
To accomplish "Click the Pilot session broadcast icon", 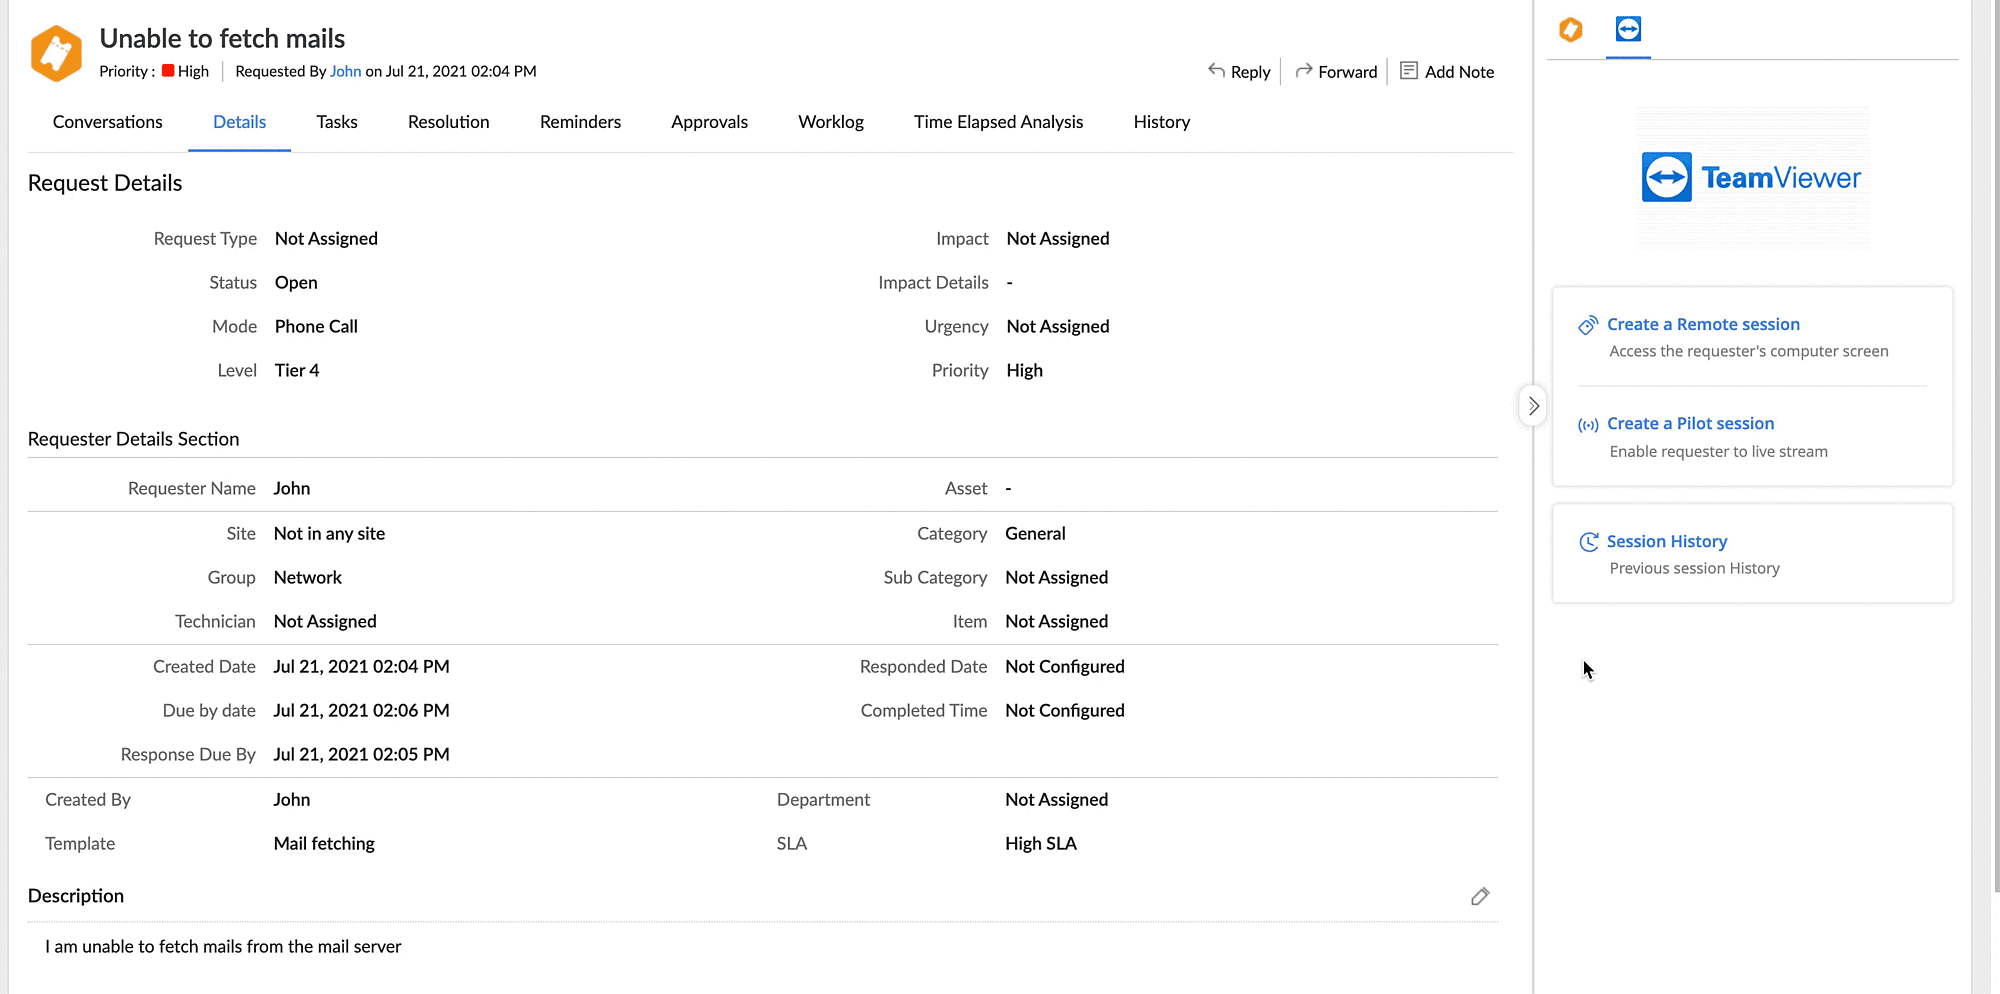I will pyautogui.click(x=1588, y=425).
